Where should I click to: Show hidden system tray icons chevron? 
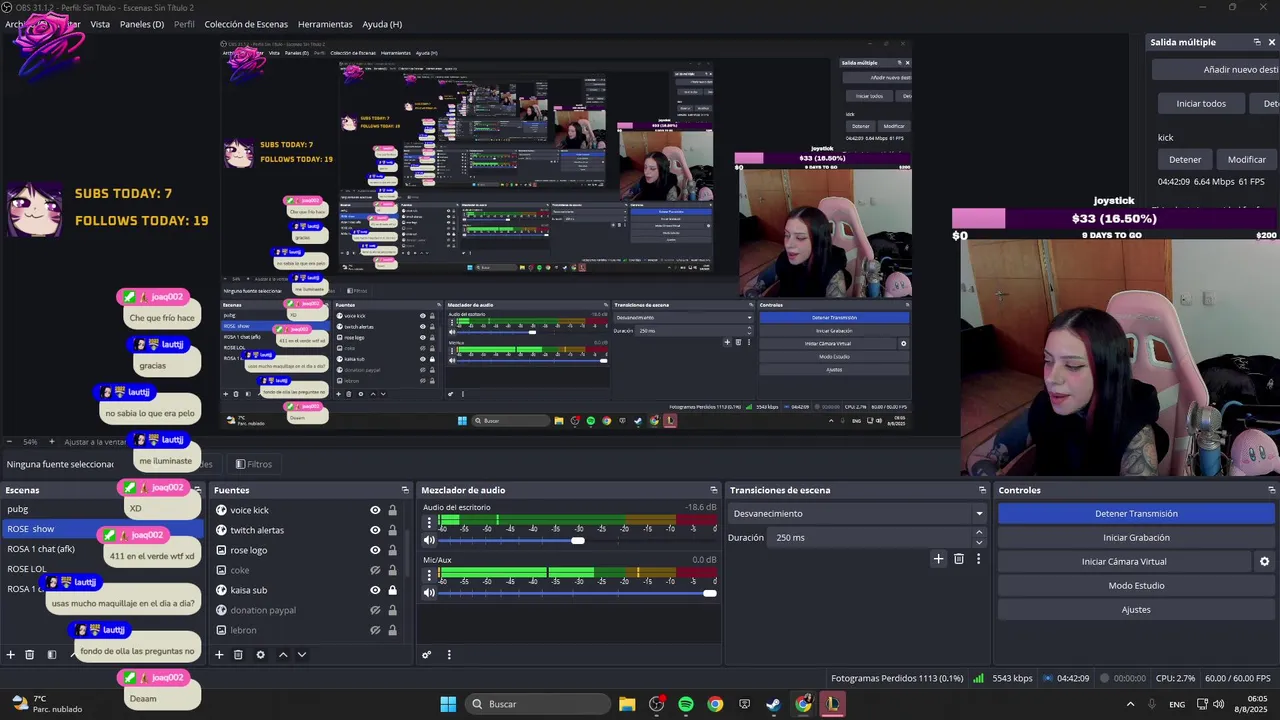[x=1130, y=704]
